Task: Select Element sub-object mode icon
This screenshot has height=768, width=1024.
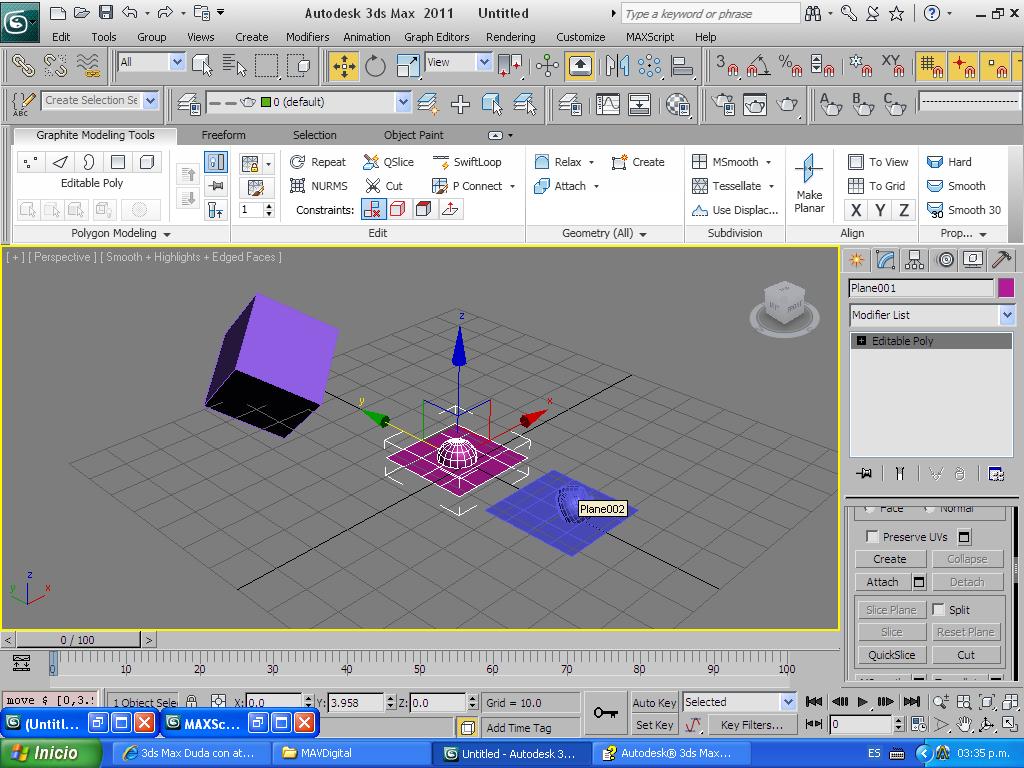Action: (x=147, y=161)
